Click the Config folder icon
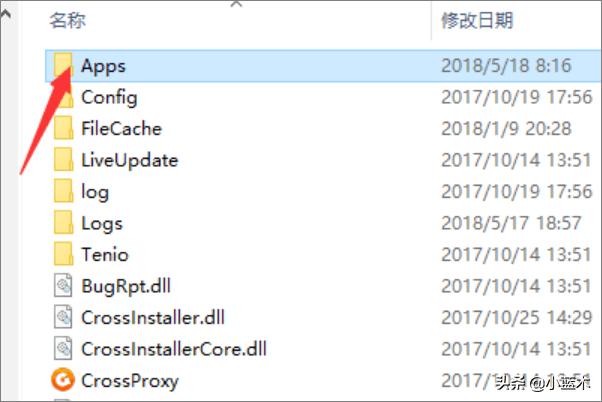This screenshot has height=402, width=602. (x=64, y=97)
